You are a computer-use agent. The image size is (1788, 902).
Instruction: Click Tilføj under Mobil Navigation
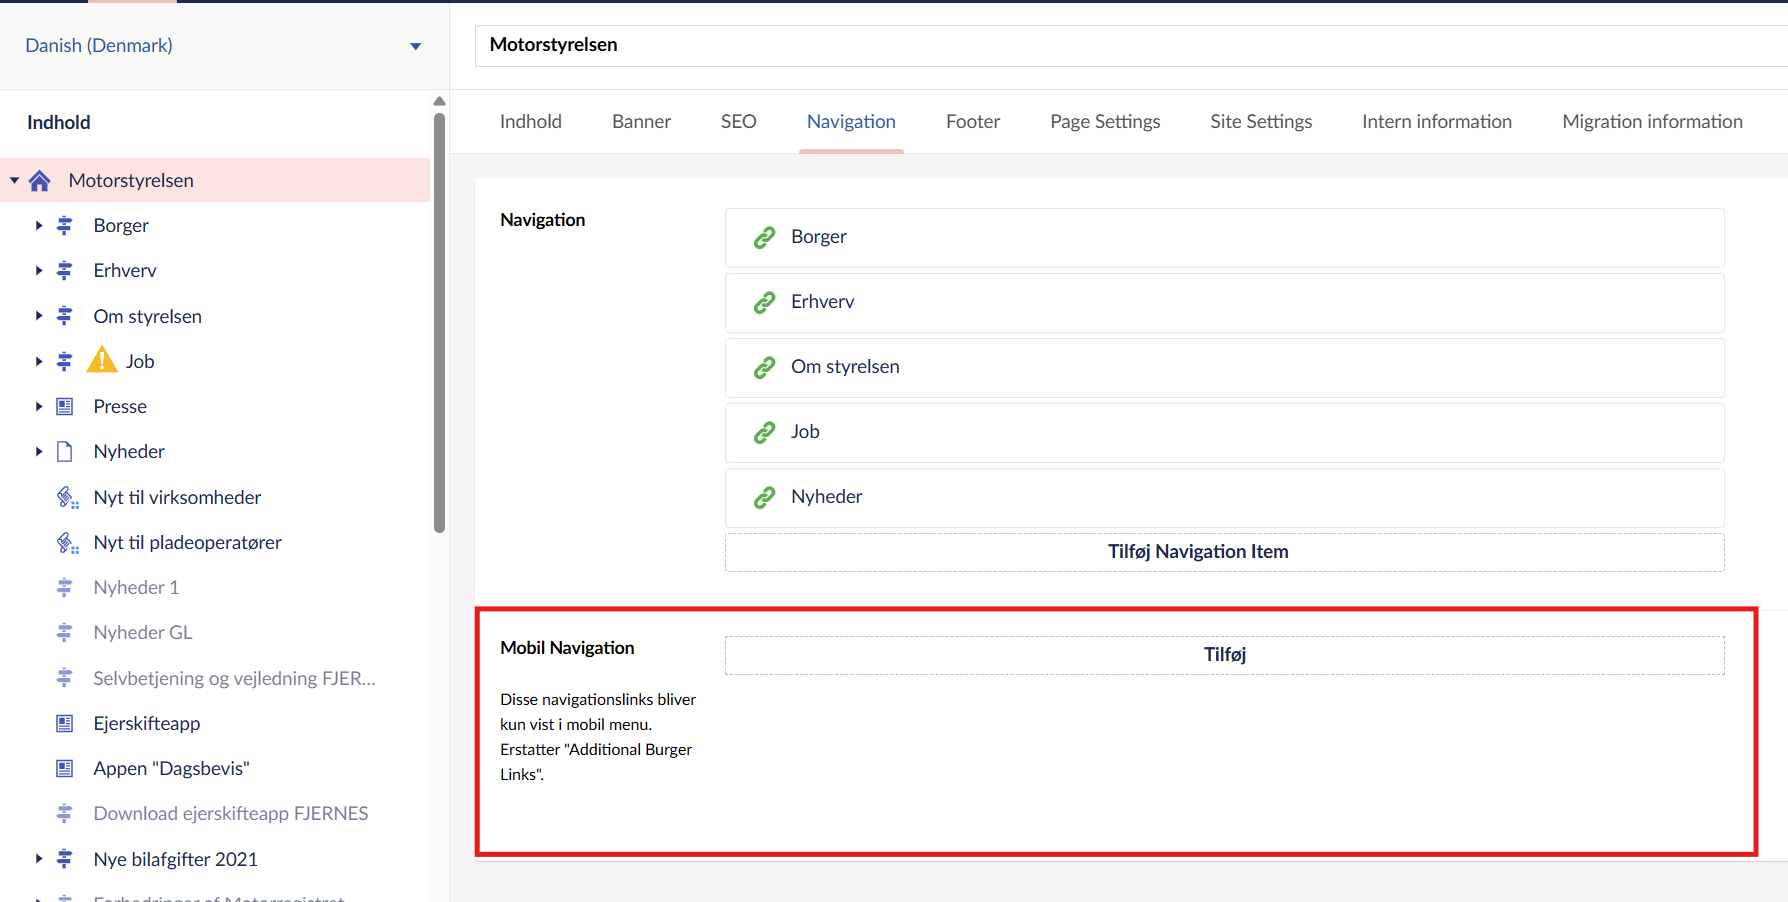1224,655
